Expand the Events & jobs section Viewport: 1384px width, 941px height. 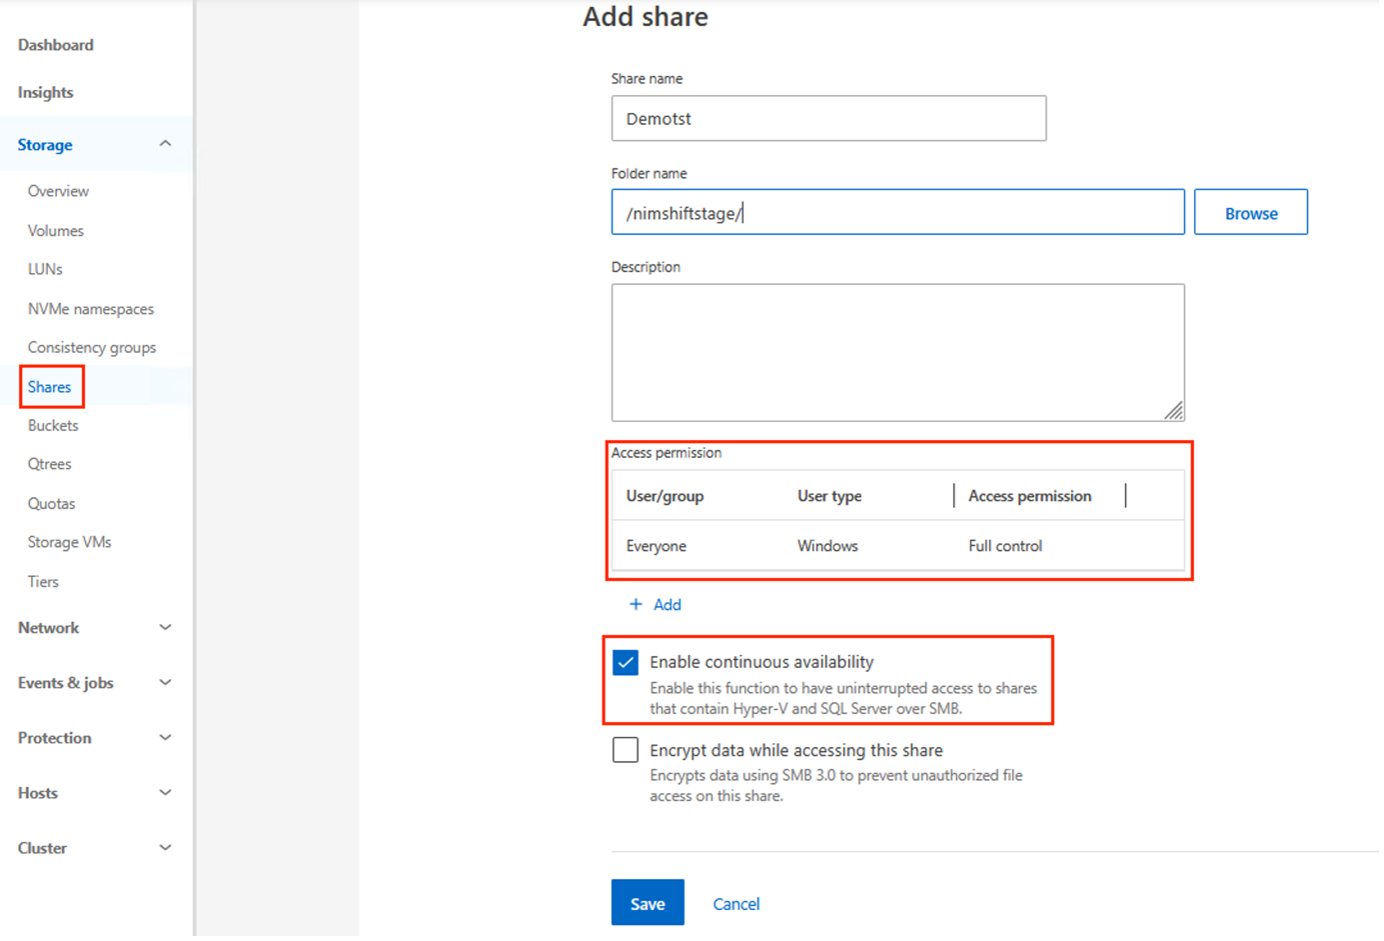click(165, 683)
